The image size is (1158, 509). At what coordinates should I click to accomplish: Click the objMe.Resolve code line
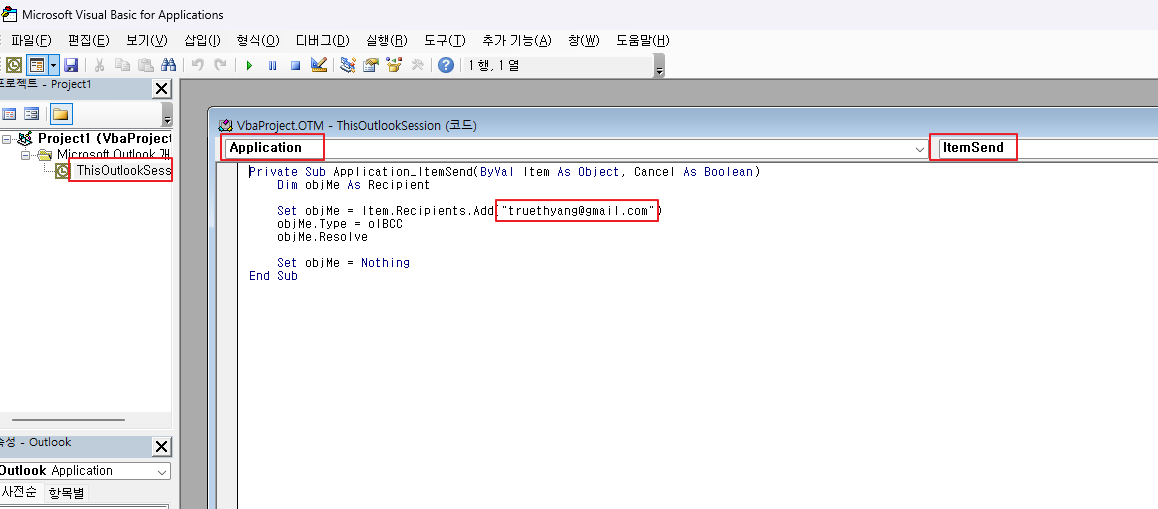point(322,237)
